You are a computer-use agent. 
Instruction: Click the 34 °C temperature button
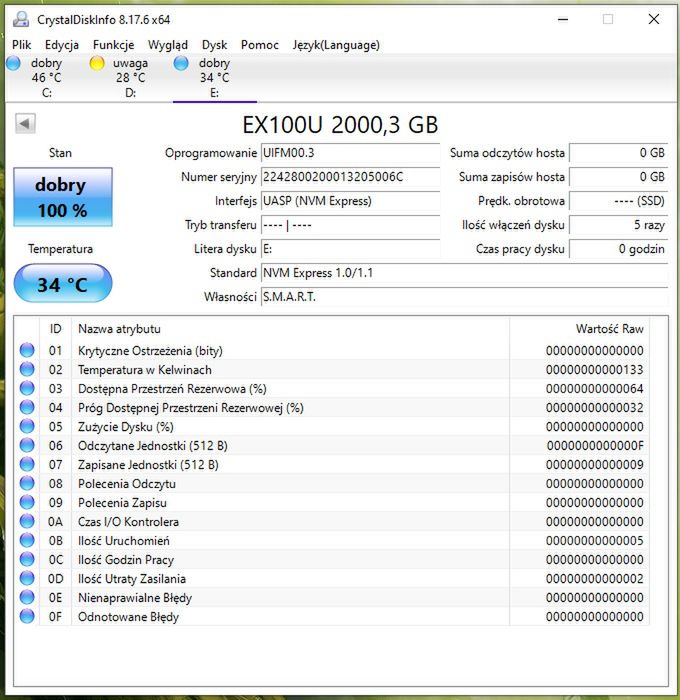click(x=63, y=283)
